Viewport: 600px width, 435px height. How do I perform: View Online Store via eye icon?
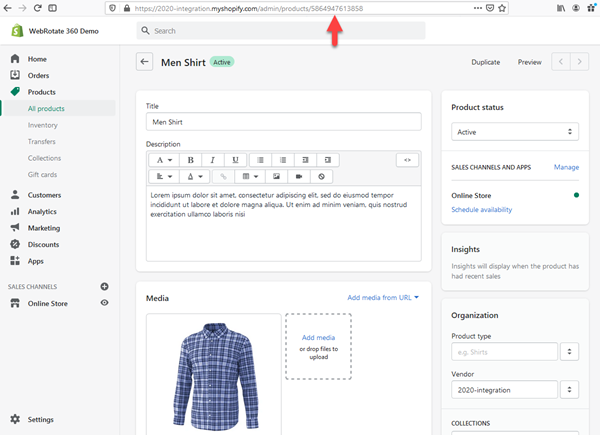(x=104, y=302)
